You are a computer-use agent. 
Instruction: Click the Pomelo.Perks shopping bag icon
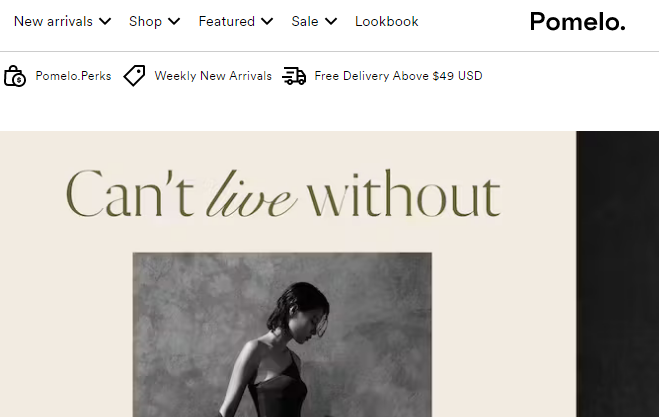[x=15, y=76]
